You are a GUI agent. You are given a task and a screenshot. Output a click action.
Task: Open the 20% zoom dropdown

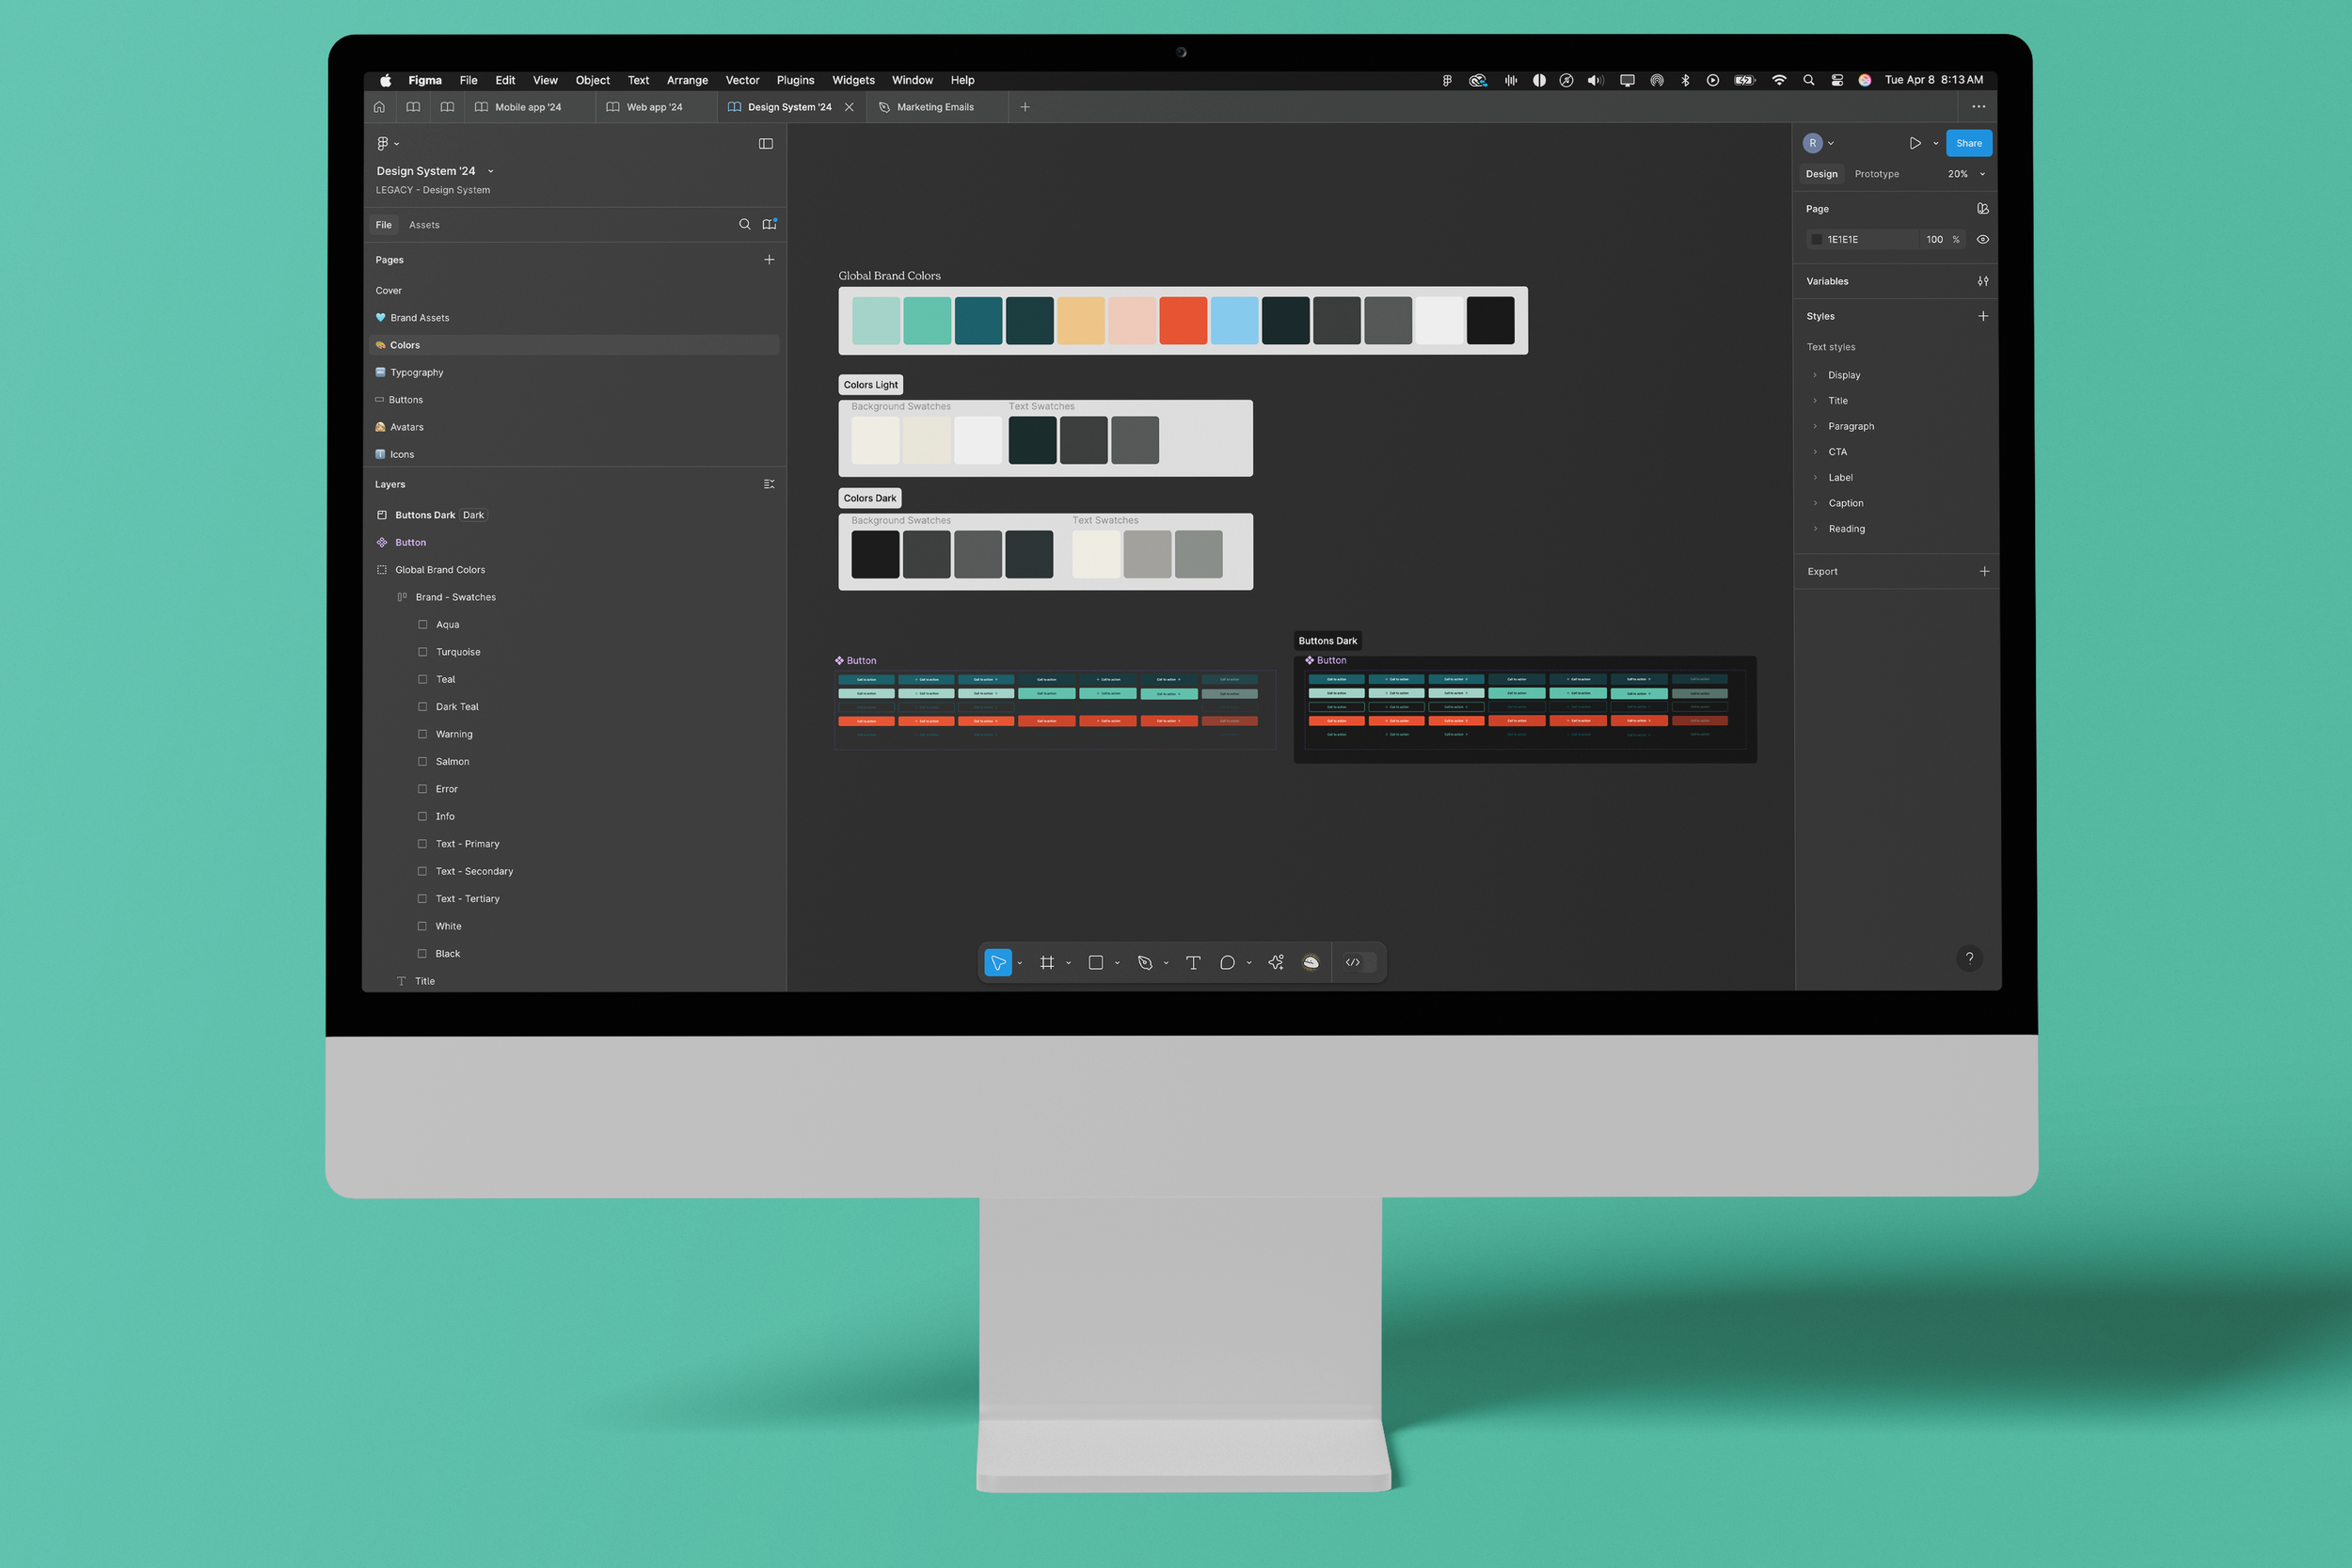point(1966,174)
